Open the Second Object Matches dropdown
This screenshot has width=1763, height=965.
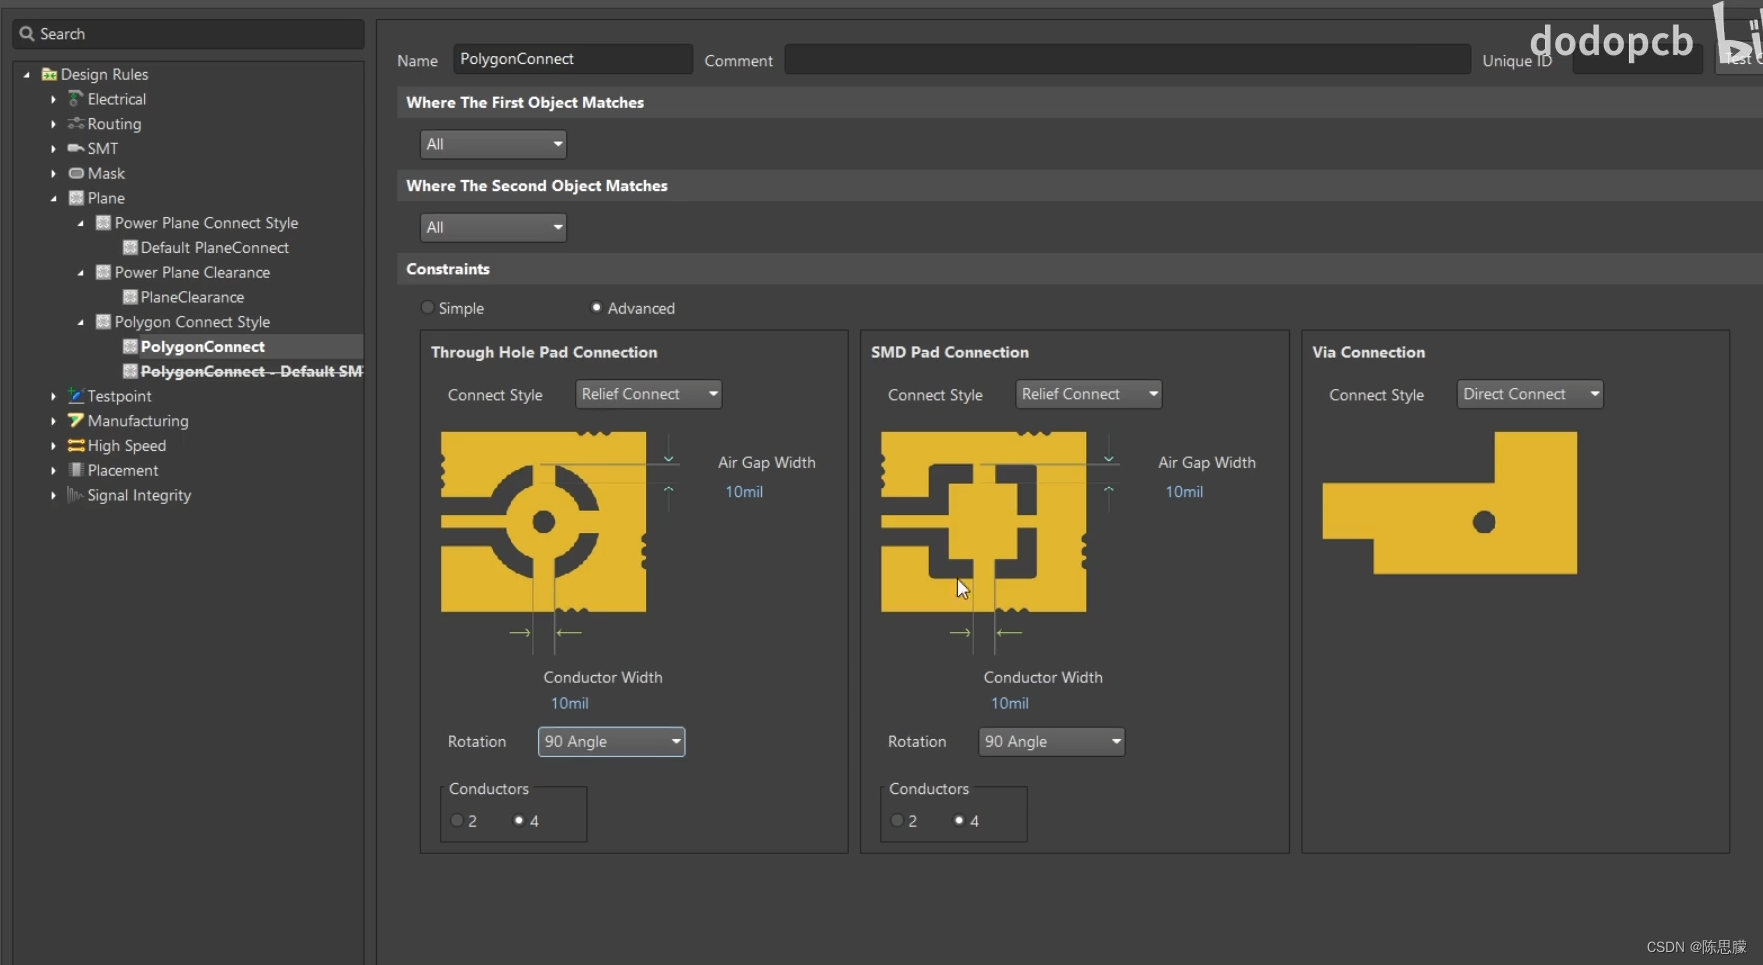click(x=493, y=227)
